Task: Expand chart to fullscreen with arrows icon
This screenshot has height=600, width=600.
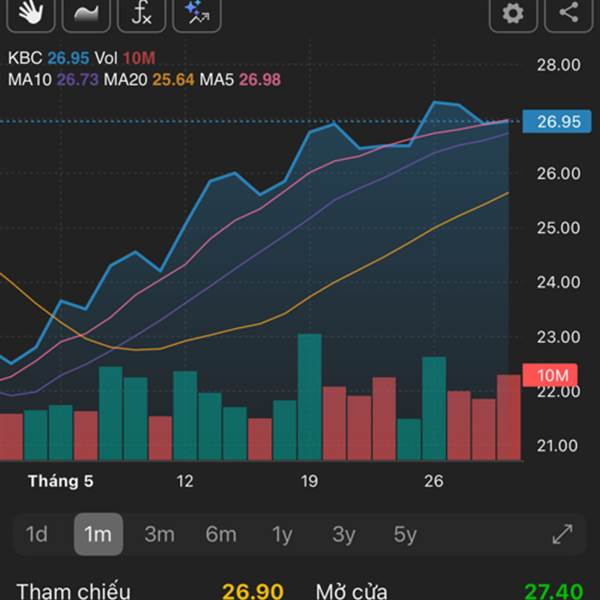Action: 563,534
